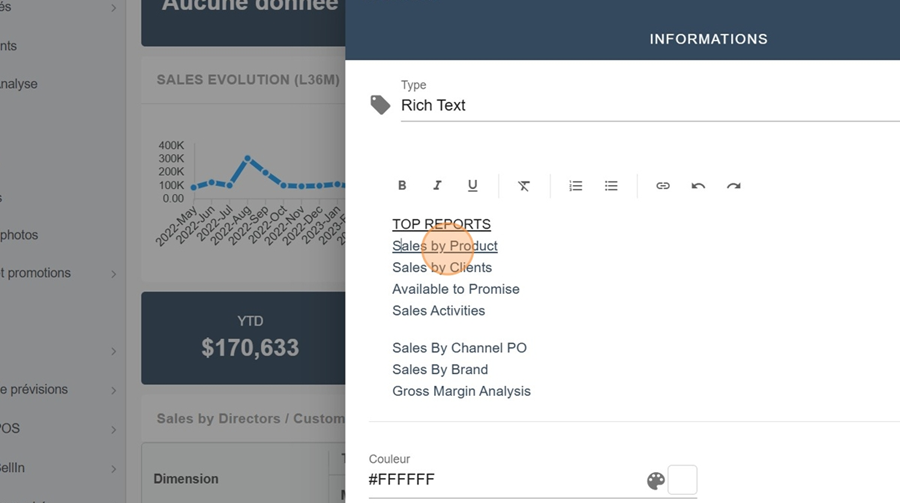Image resolution: width=900 pixels, height=503 pixels.
Task: Expand the prévisions sidebar menu item
Action: coord(114,390)
